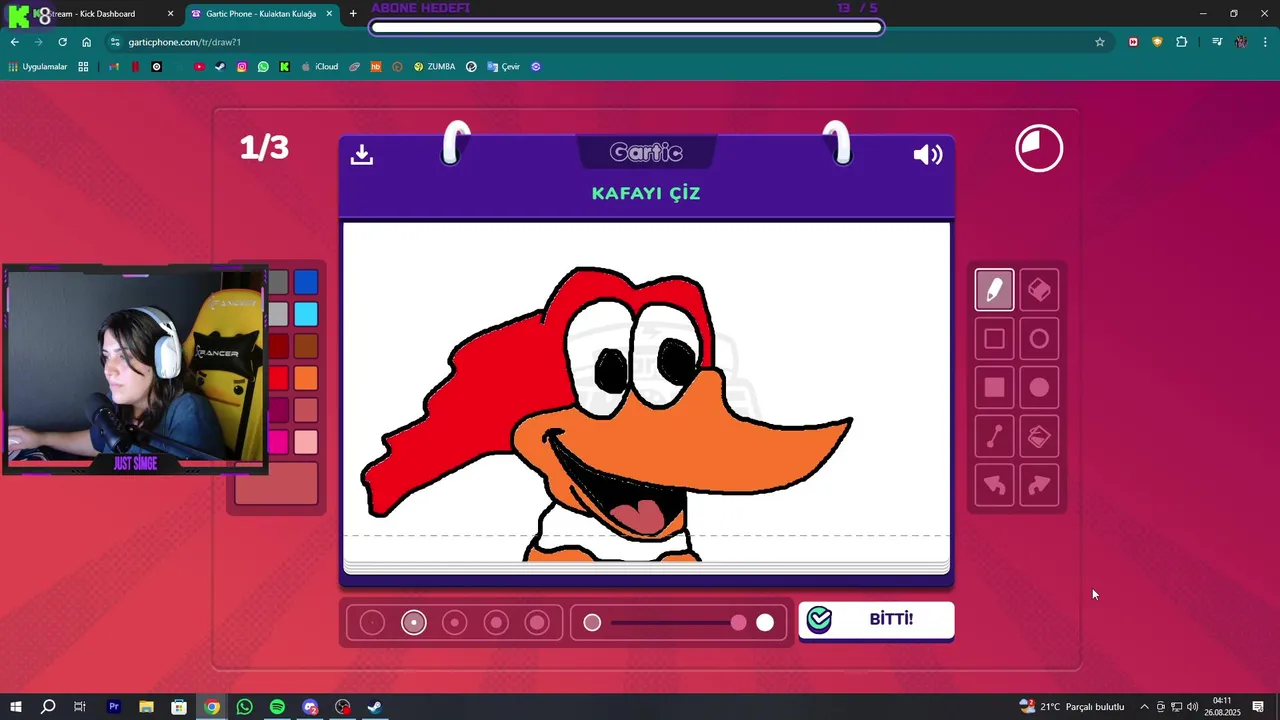Viewport: 1280px width, 720px height.
Task: Pick the filled rectangle tool
Action: [x=994, y=387]
